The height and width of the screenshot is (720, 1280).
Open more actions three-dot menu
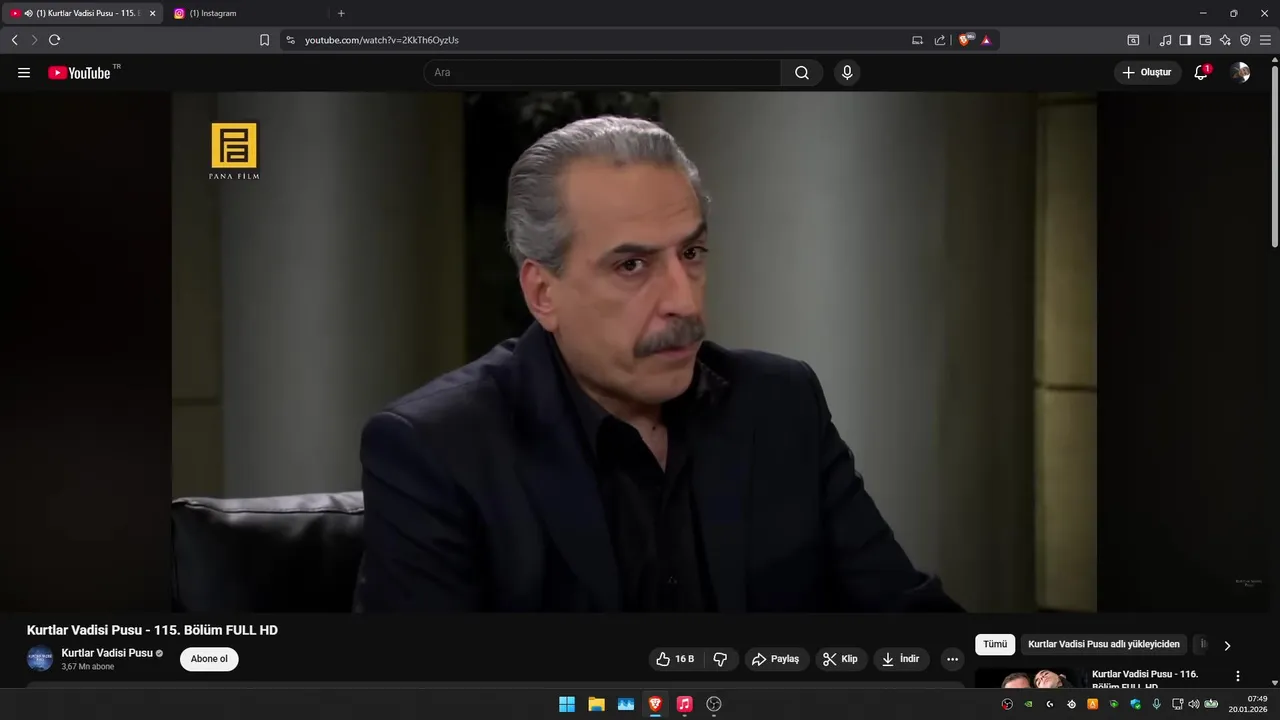coord(952,659)
